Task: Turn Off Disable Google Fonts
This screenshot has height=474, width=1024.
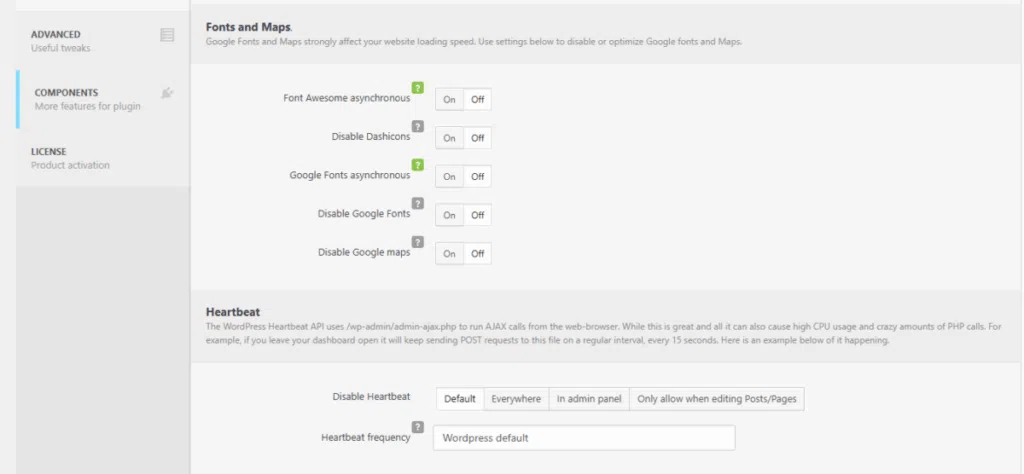Action: click(x=478, y=215)
